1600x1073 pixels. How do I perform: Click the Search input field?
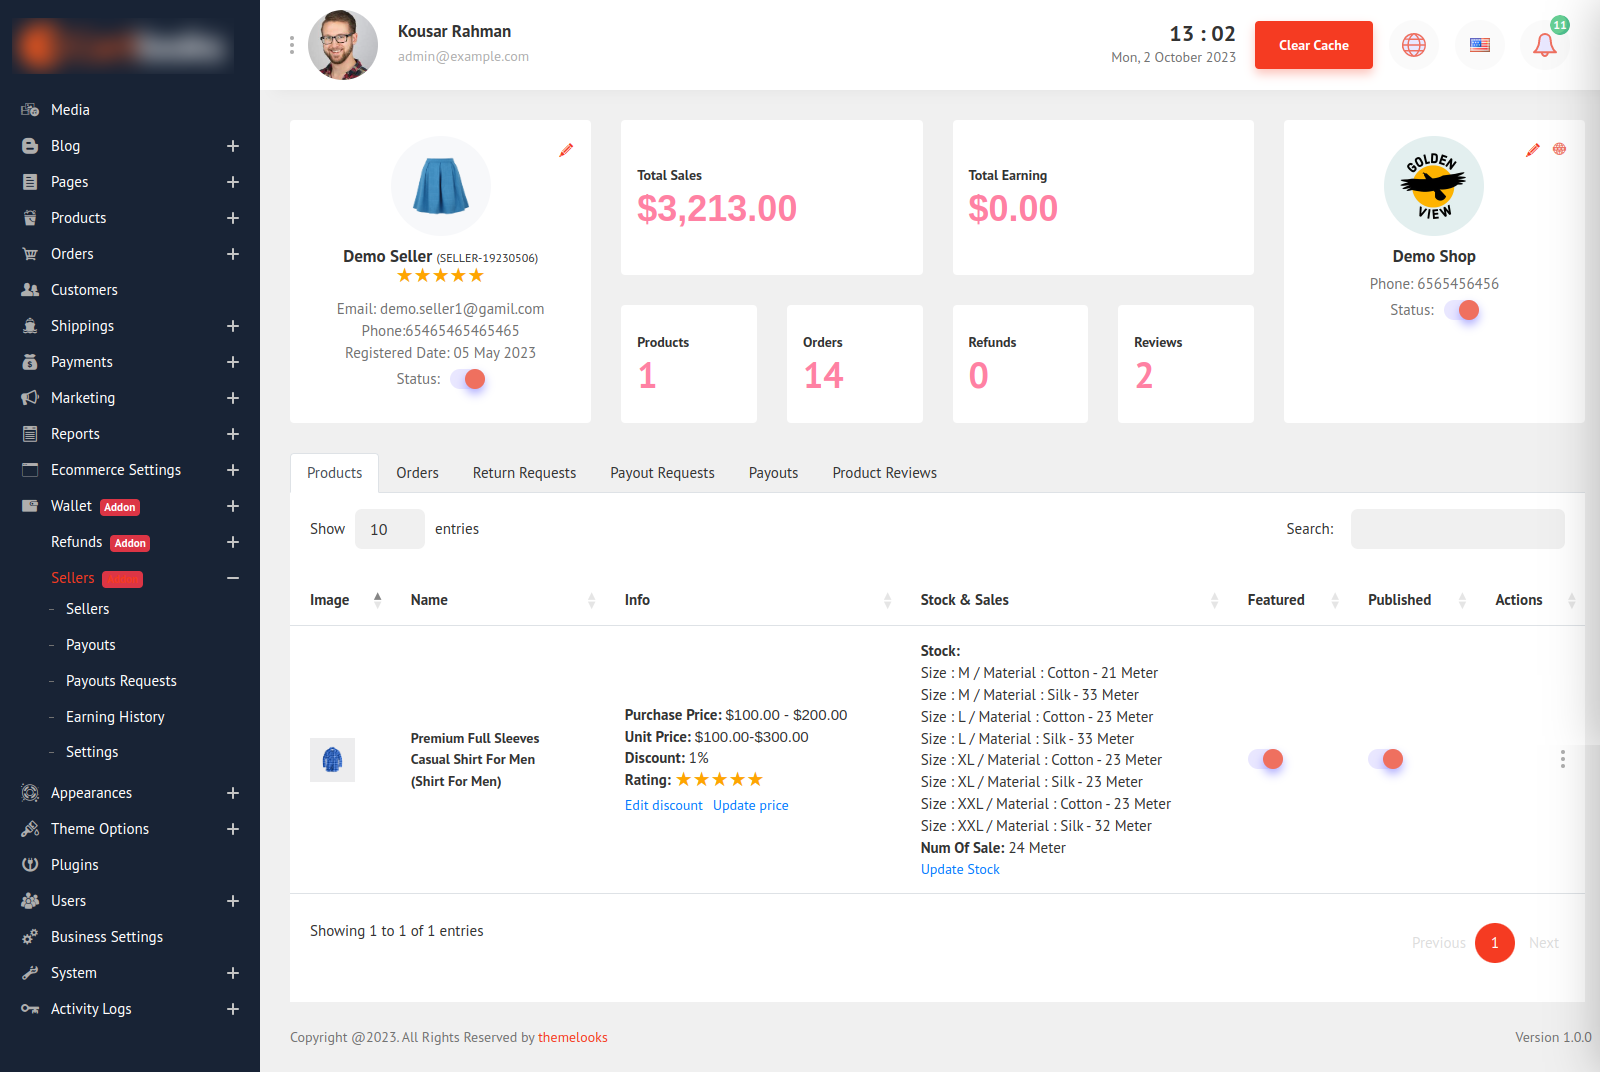[x=1456, y=529]
